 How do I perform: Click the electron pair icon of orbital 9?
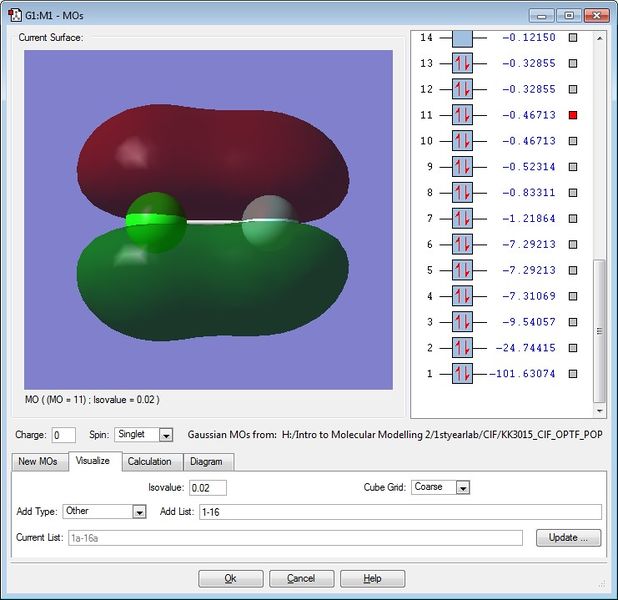click(x=462, y=167)
